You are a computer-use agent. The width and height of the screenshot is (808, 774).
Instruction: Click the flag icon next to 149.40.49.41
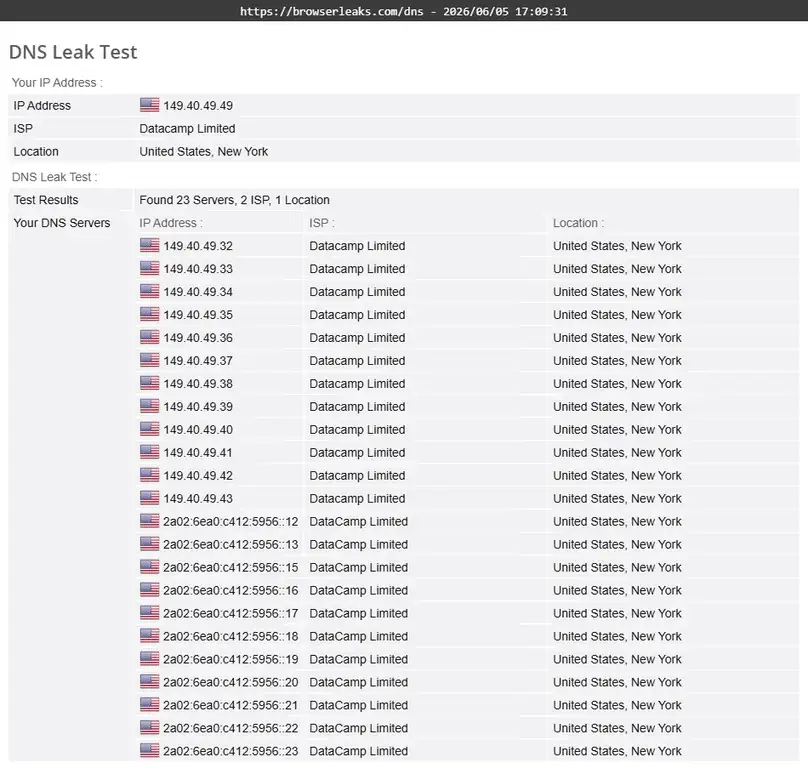pyautogui.click(x=149, y=452)
